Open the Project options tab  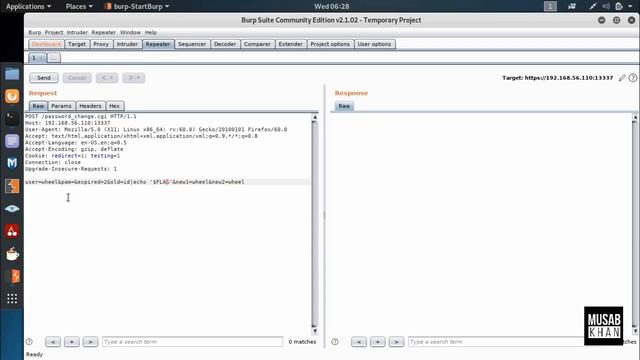click(330, 44)
